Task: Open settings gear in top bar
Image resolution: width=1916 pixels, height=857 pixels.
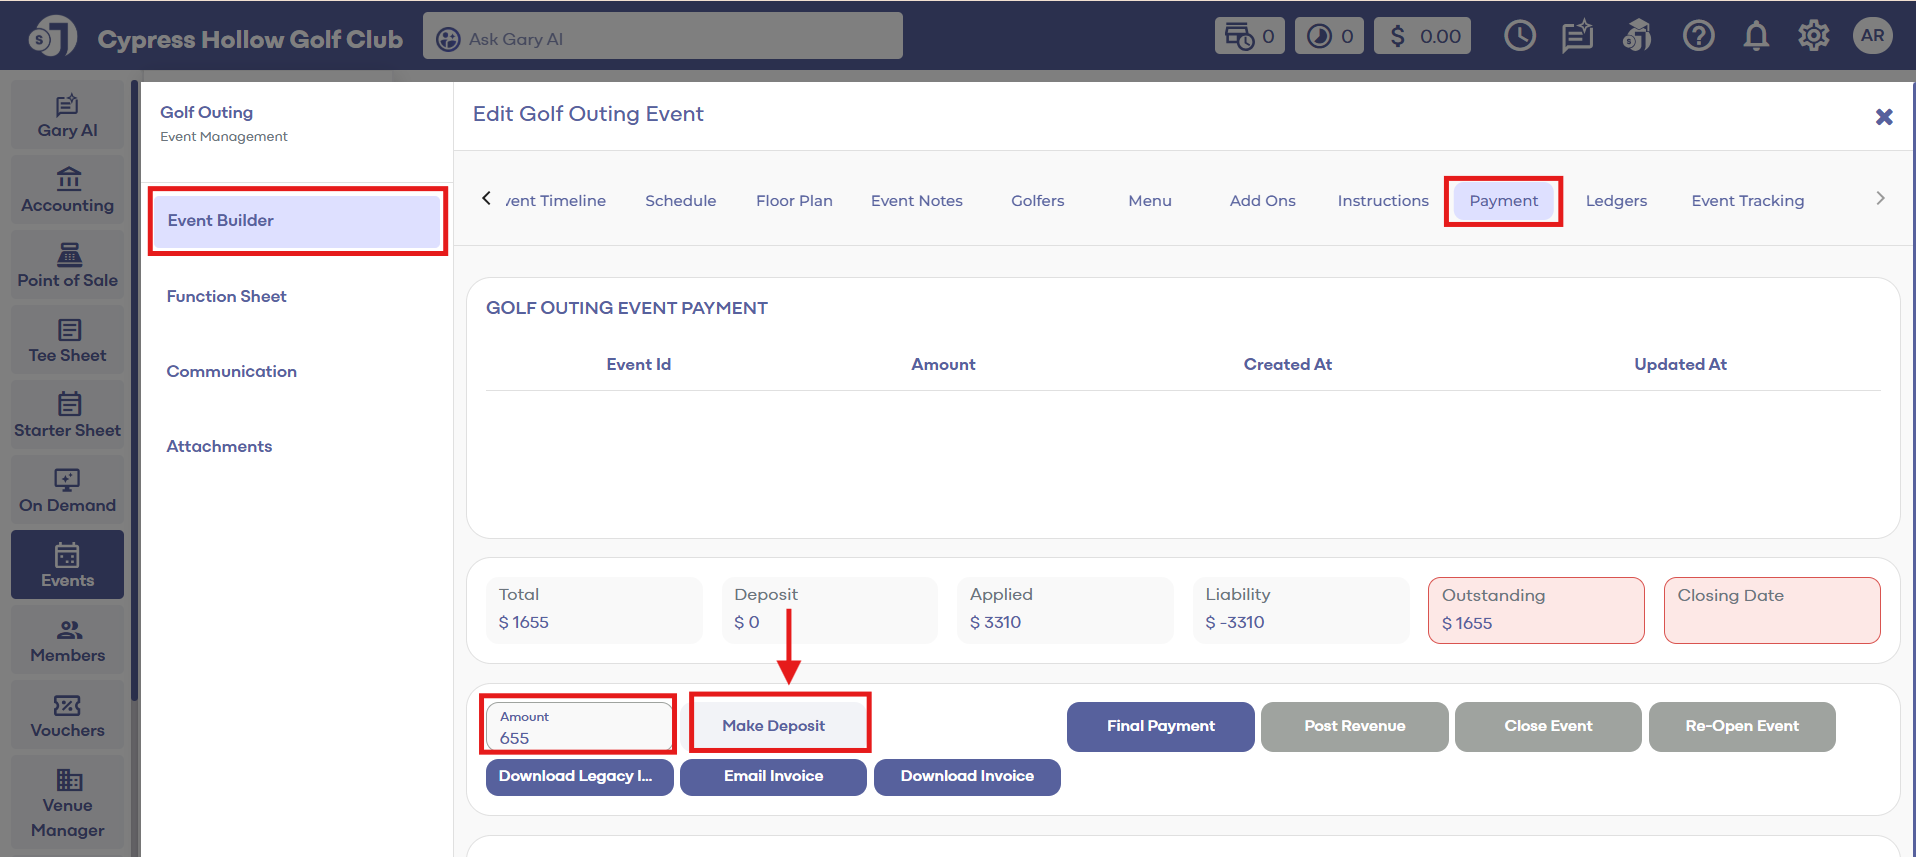Action: coord(1813,37)
